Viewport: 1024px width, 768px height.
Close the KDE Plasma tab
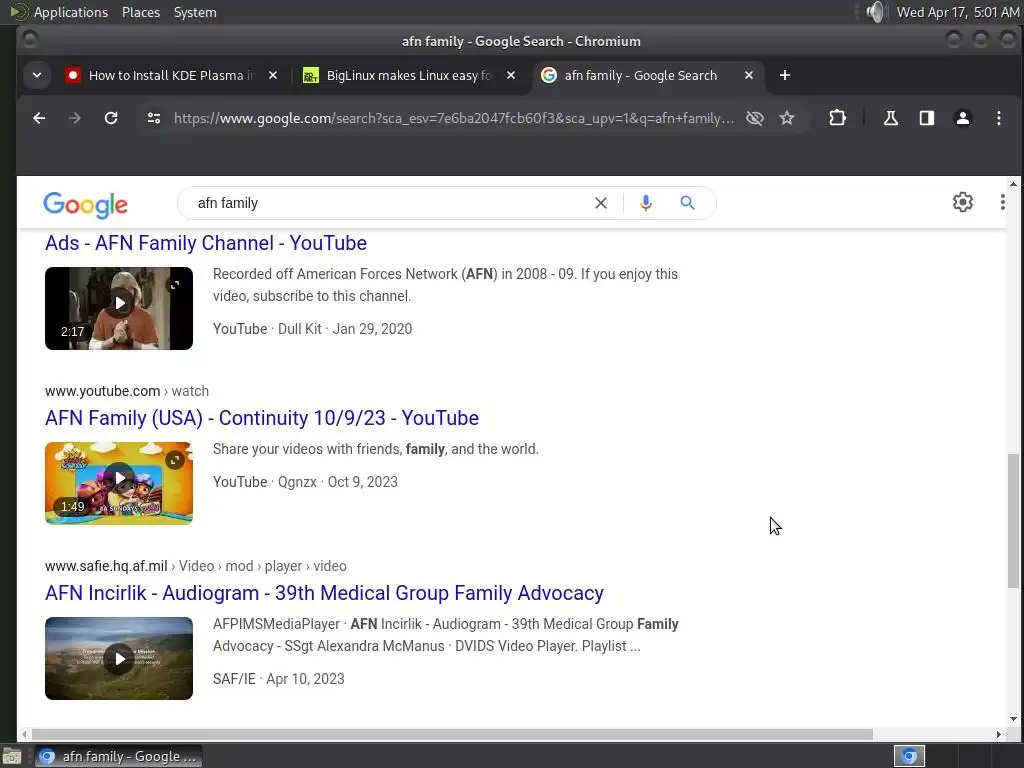tap(273, 75)
